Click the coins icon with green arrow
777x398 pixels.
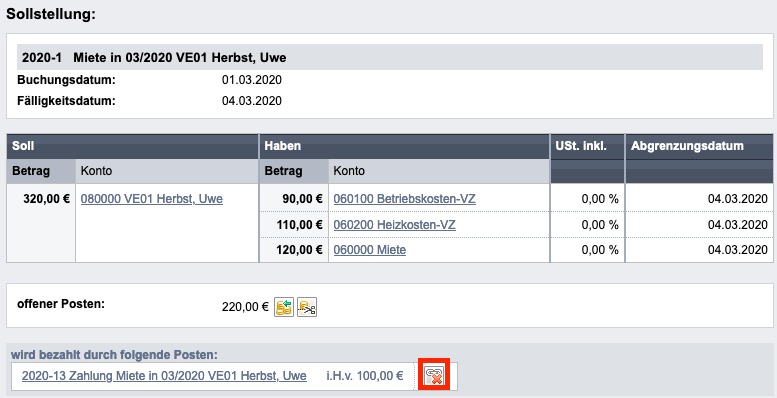point(284,307)
